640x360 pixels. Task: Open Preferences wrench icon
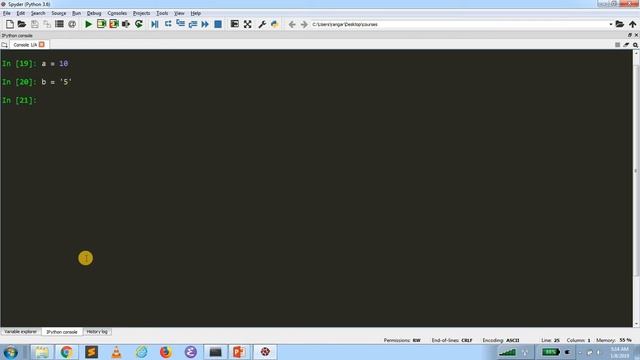[x=262, y=24]
